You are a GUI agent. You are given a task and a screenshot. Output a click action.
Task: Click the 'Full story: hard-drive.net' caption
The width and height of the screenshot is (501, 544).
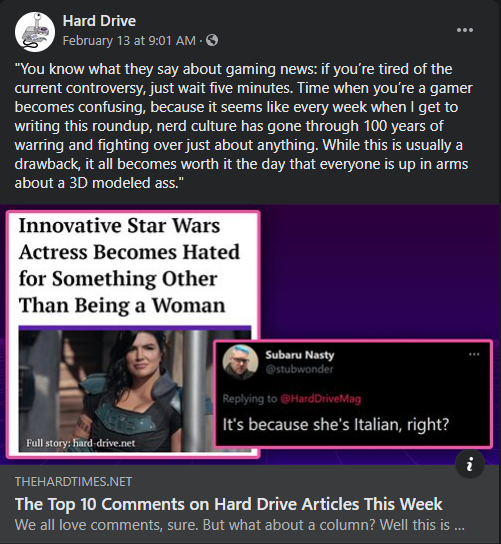pos(80,443)
